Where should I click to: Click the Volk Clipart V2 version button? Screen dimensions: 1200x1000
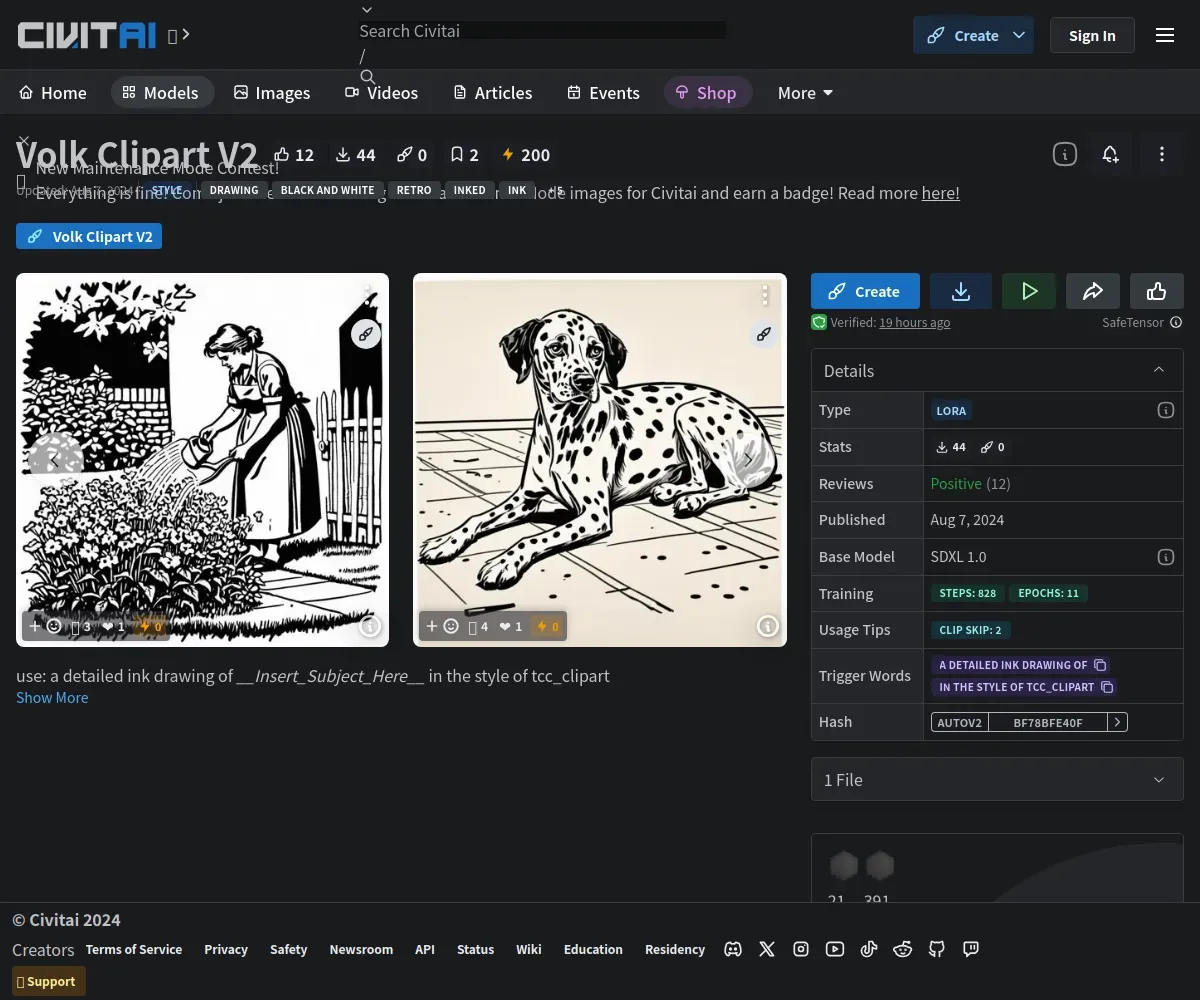(x=89, y=237)
